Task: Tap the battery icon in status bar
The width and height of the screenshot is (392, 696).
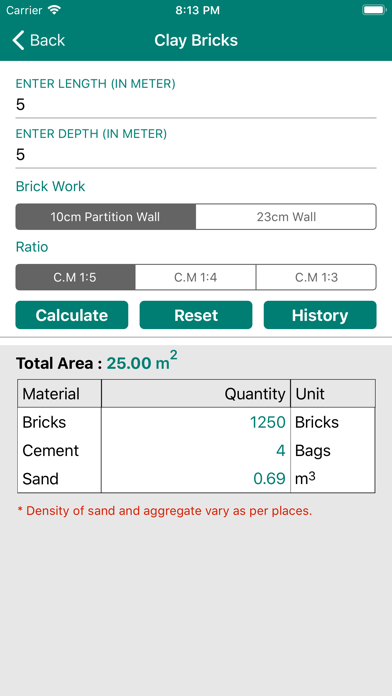Action: [374, 10]
